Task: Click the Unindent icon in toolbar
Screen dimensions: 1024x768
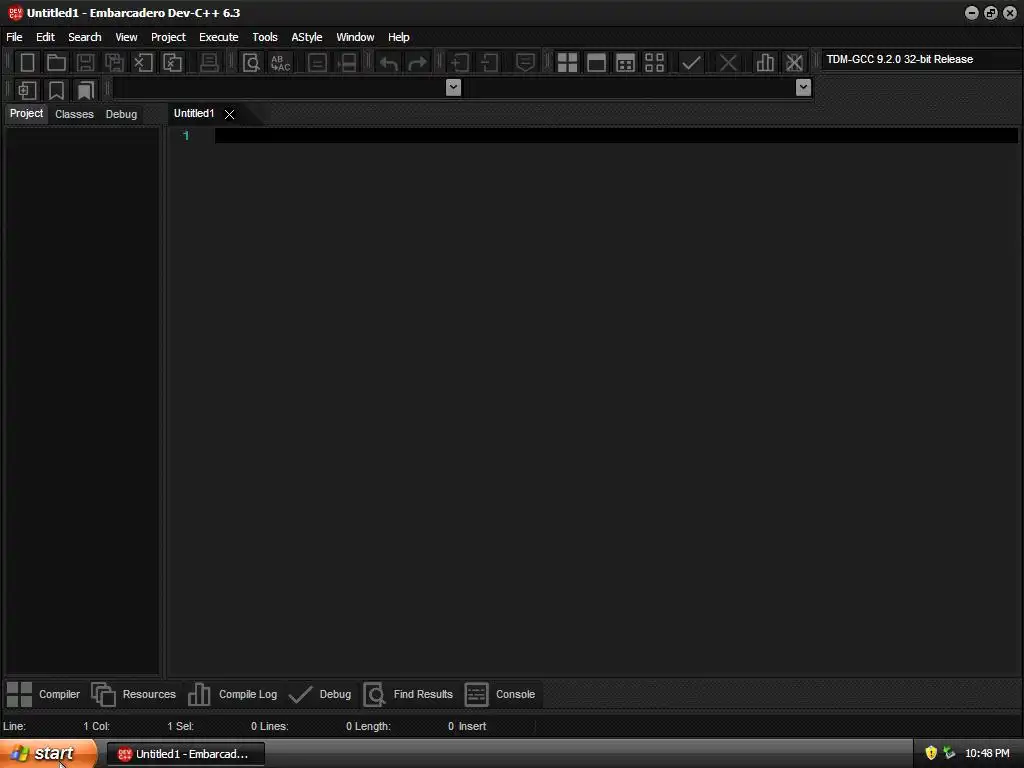Action: point(489,63)
